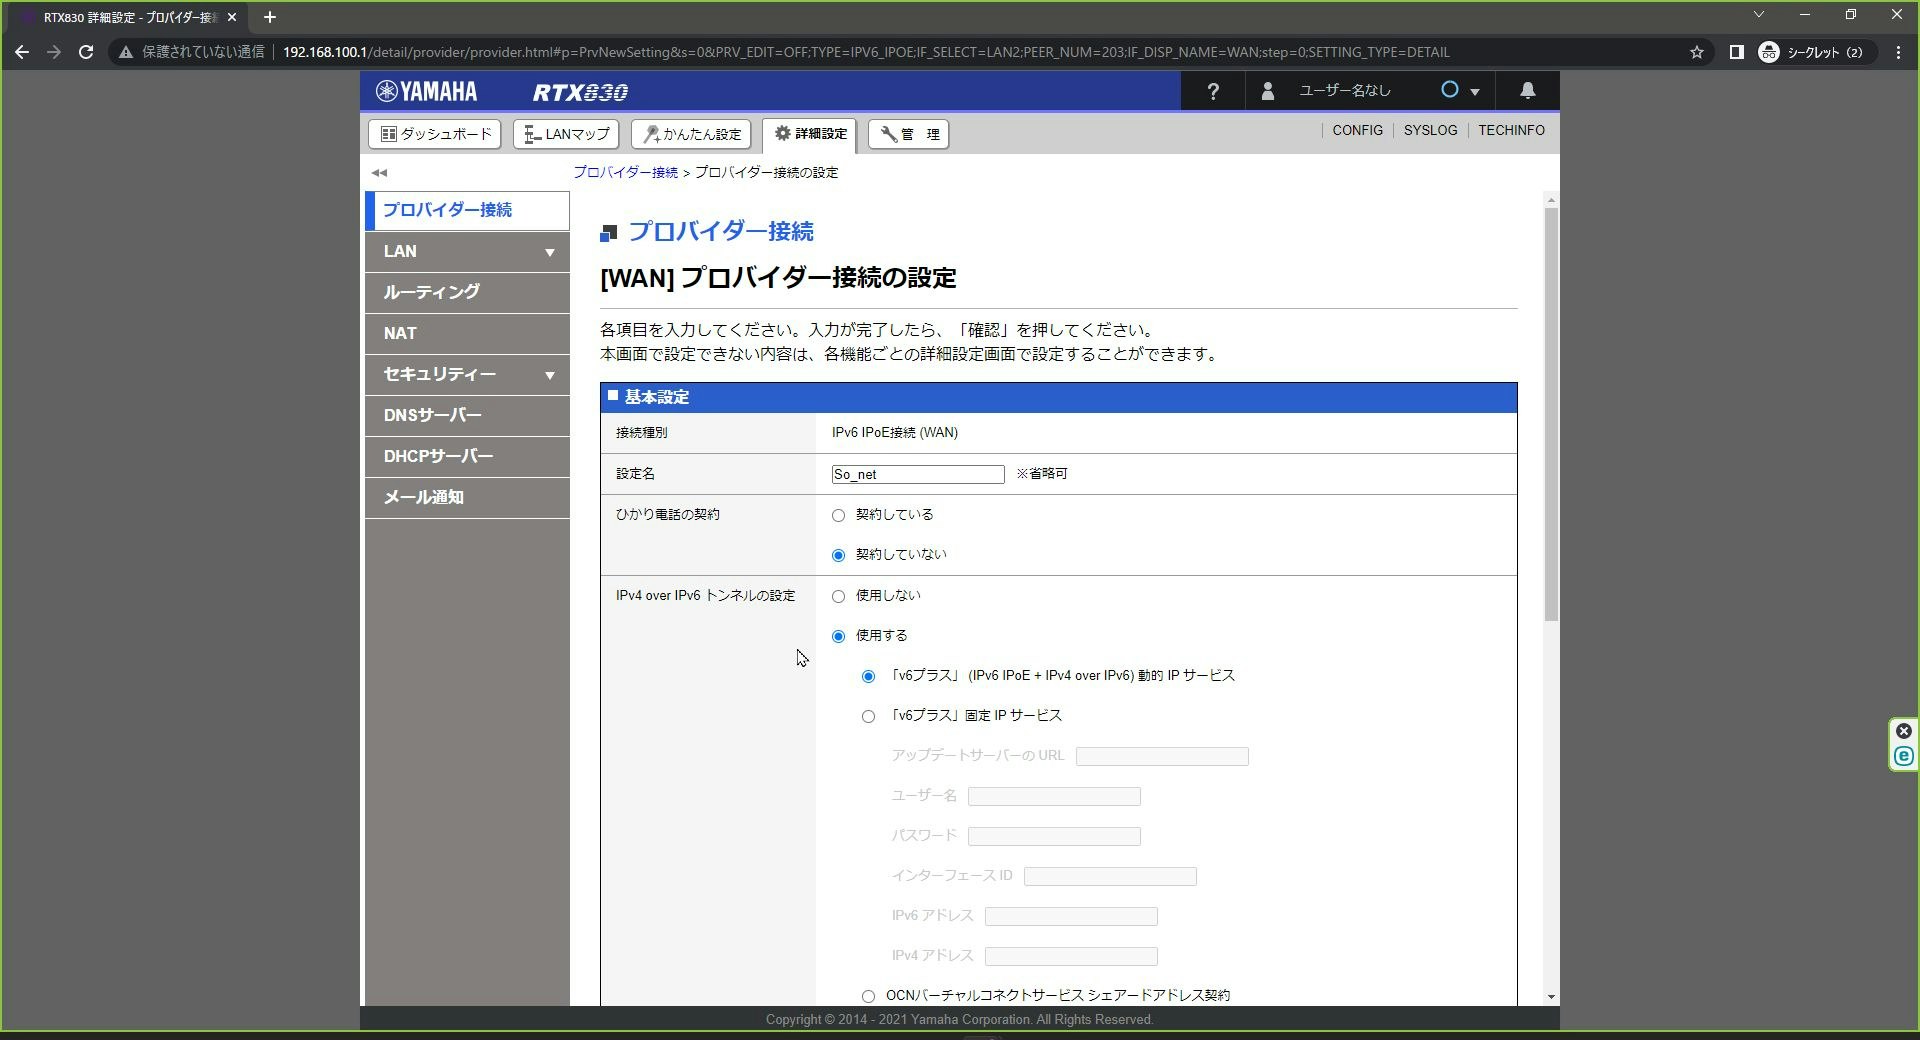This screenshot has height=1040, width=1920.
Task: Click the page vertical scrollbar
Action: [x=1551, y=415]
